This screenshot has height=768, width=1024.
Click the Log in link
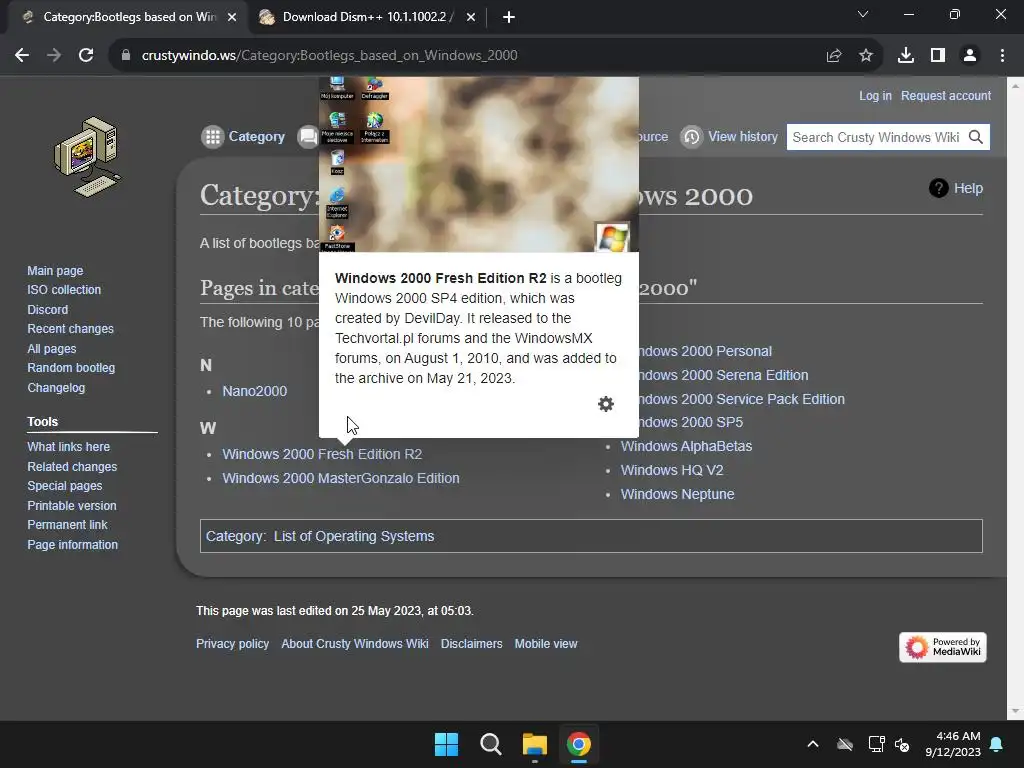(x=875, y=96)
